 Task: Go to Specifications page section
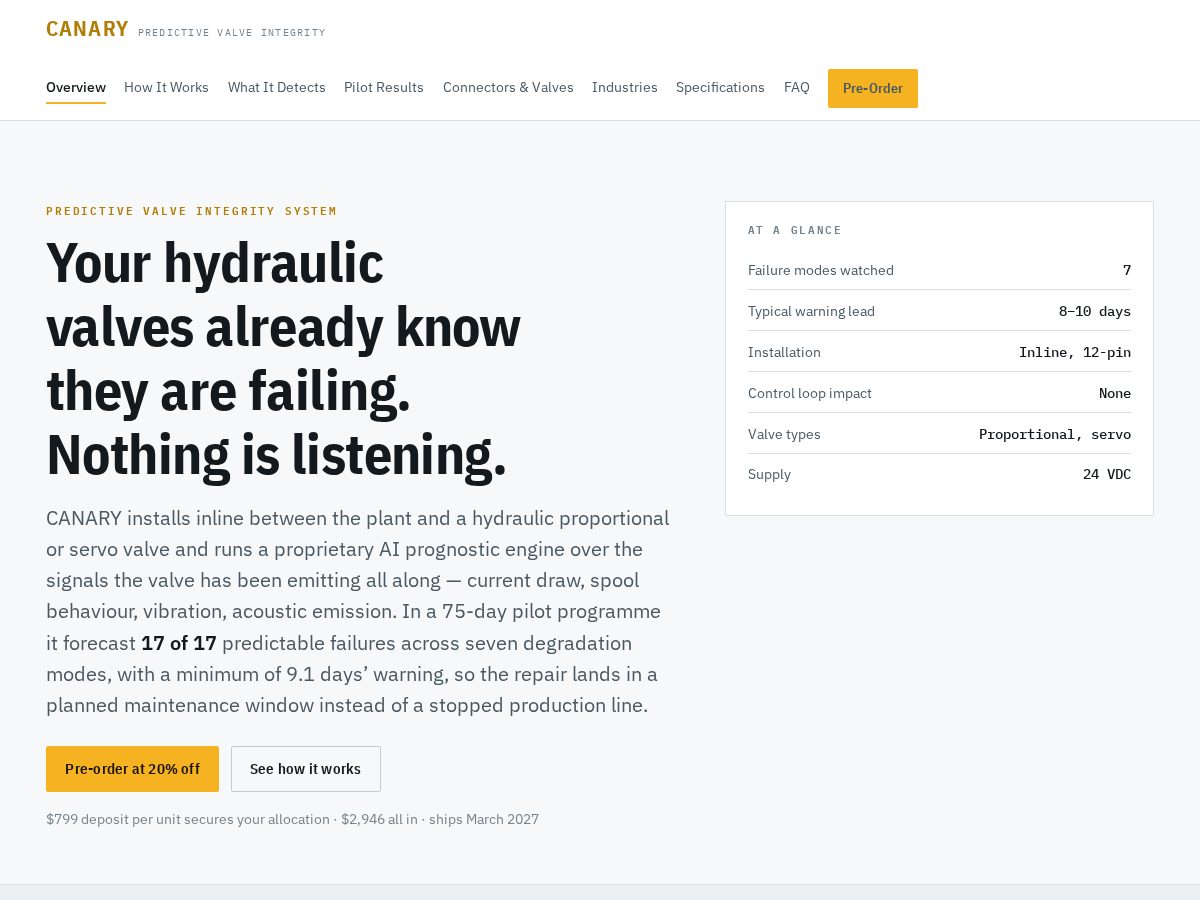click(x=720, y=88)
